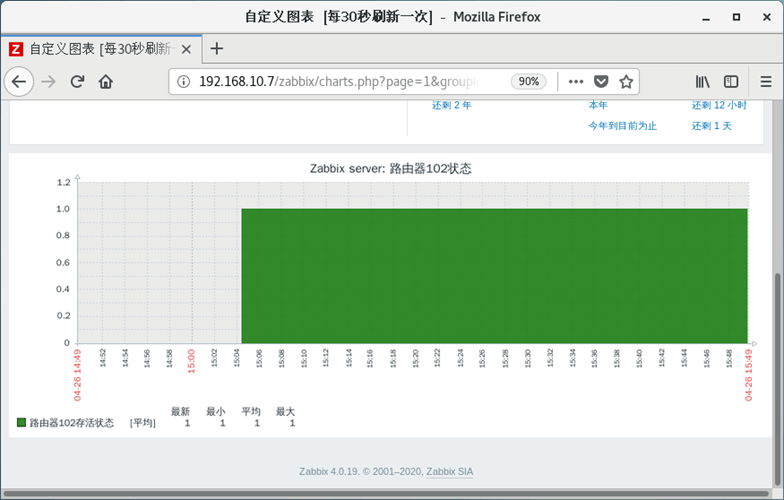Screen dimensions: 784x500
Task: Open the Firefox home page
Action: point(106,82)
